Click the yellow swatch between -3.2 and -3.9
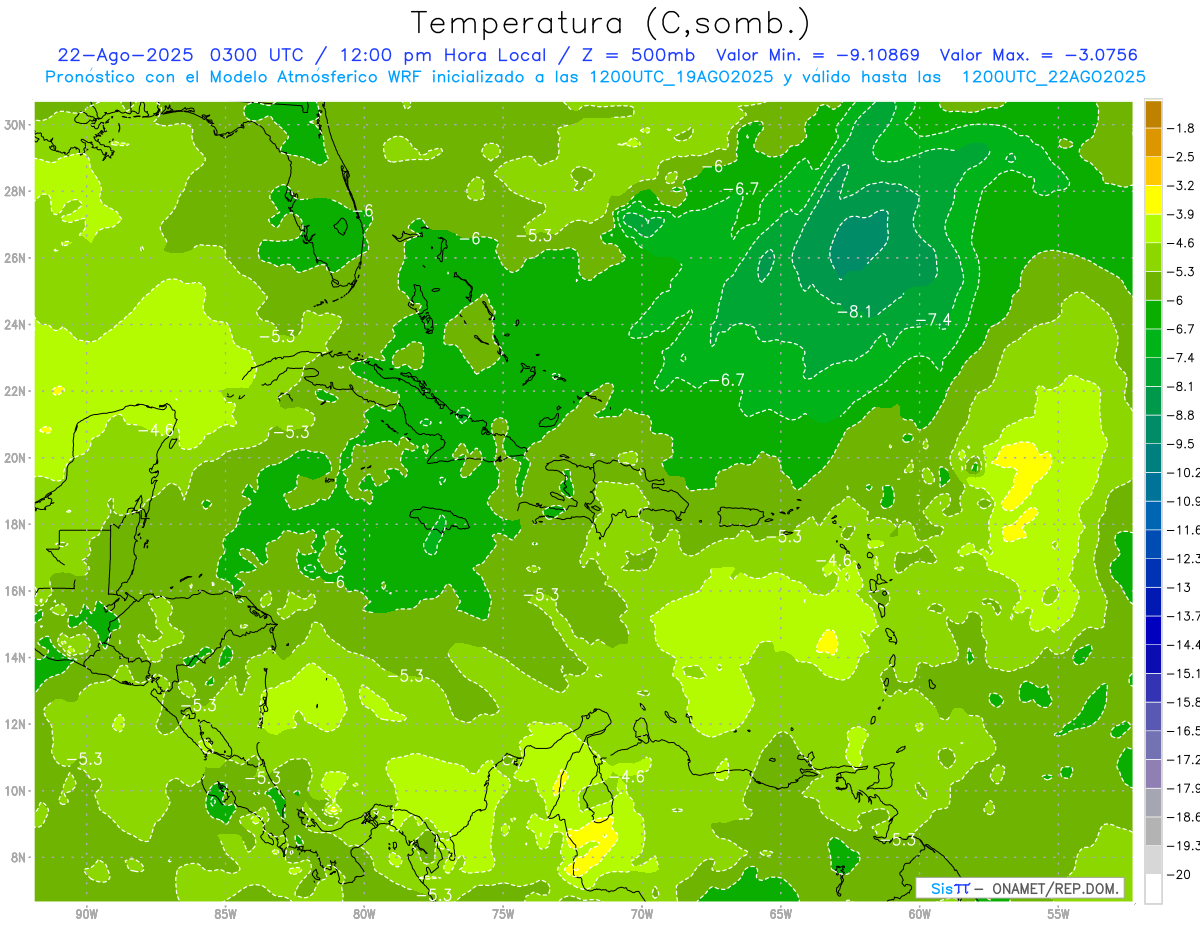This screenshot has width=1200, height=927. 1153,198
